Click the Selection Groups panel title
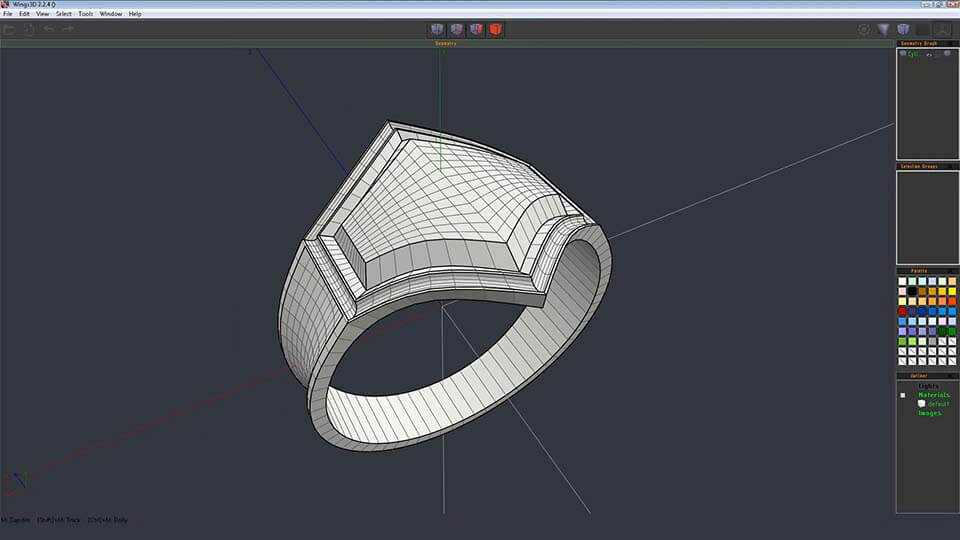This screenshot has width=960, height=540. 919,167
